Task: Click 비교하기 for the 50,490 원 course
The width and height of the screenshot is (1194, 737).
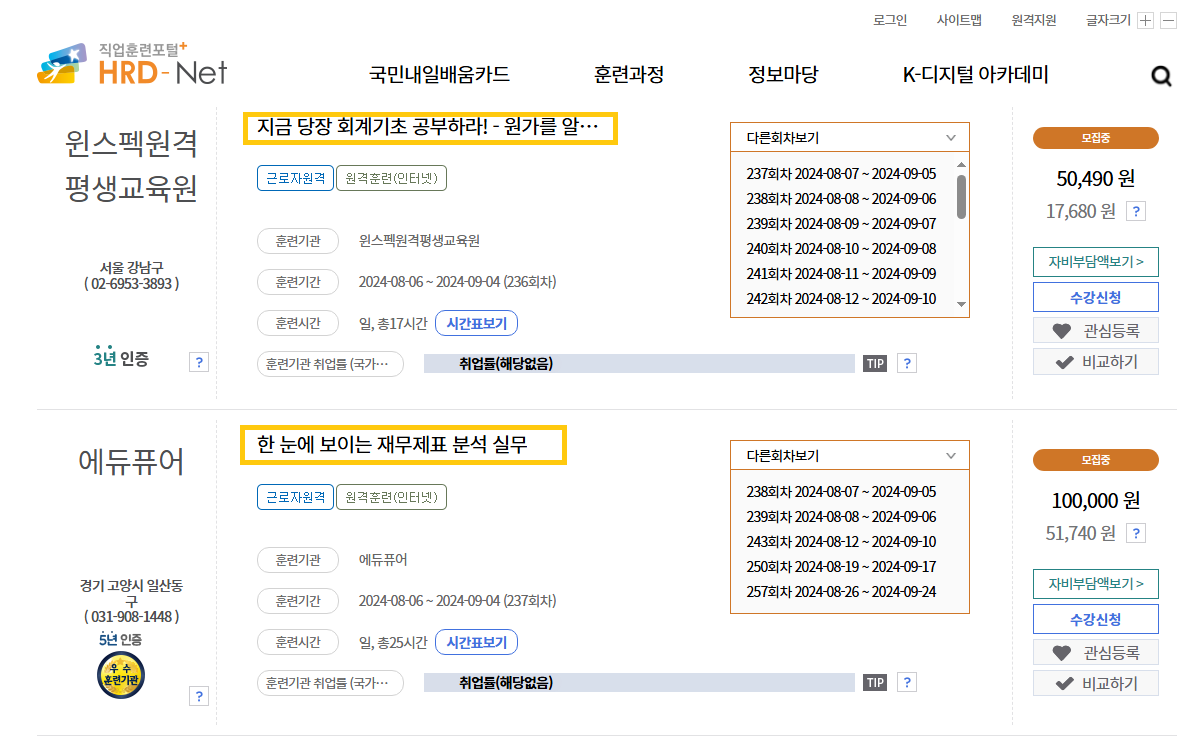Action: 1095,362
